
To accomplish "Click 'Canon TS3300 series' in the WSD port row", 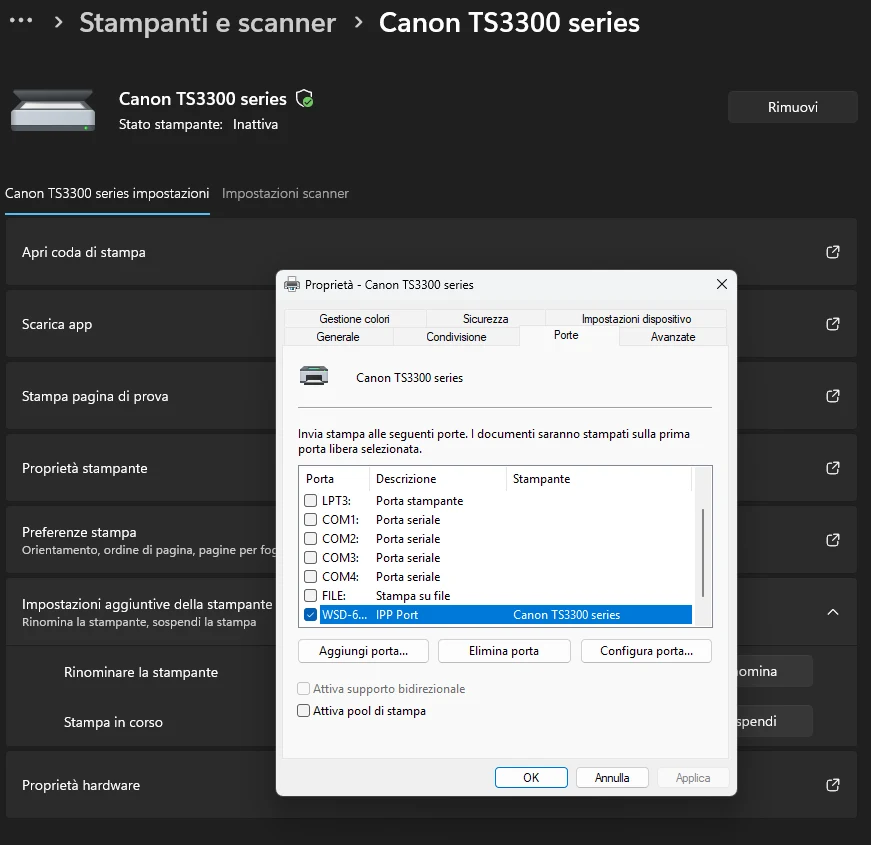I will tap(566, 614).
